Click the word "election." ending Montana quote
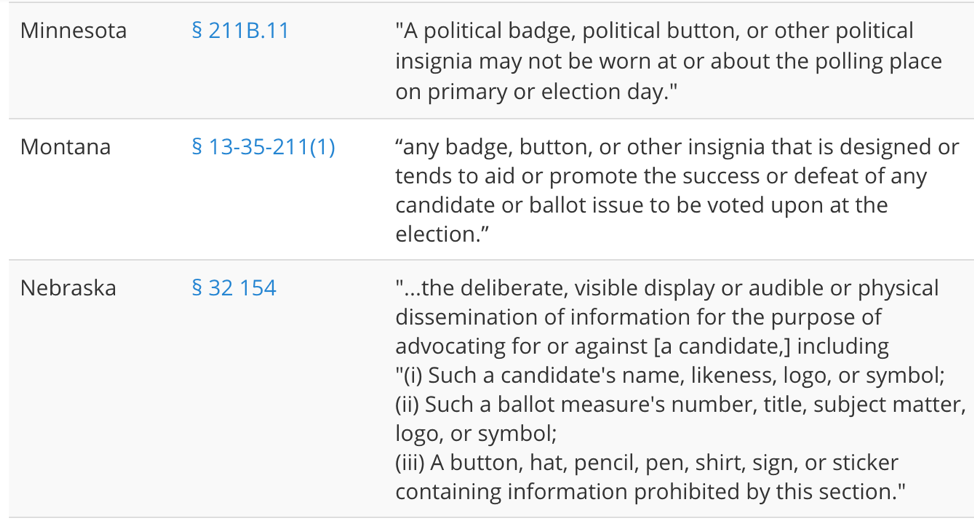Image resolution: width=974 pixels, height=522 pixels. point(442,235)
